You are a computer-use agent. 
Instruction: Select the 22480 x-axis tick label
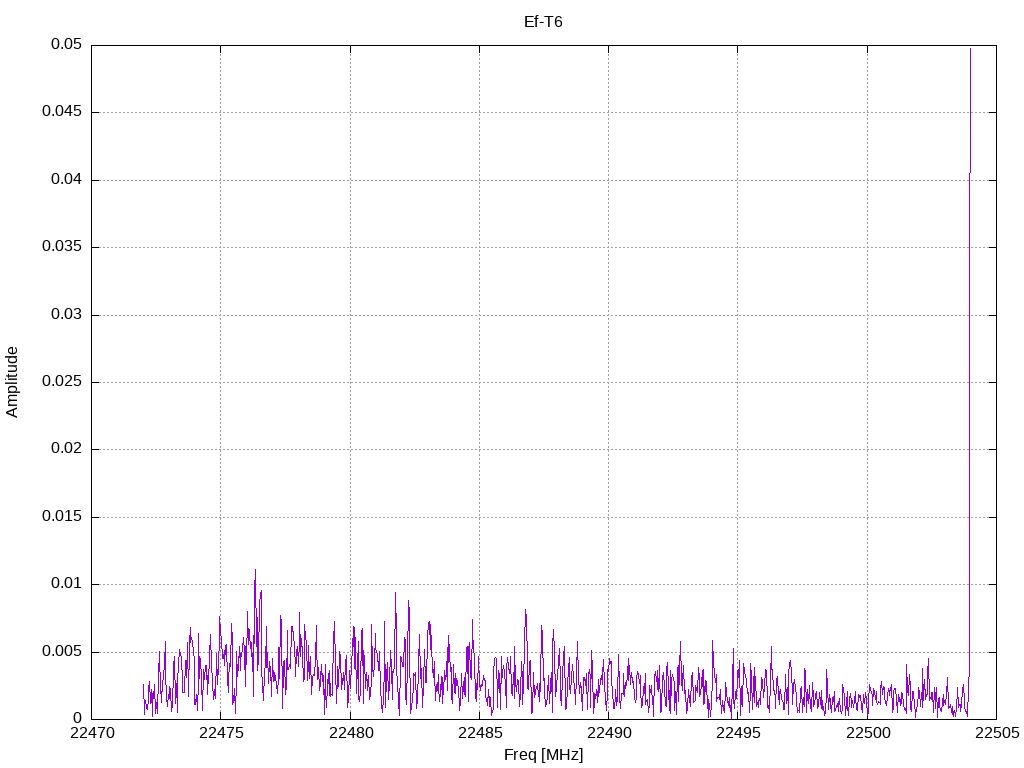pos(350,733)
